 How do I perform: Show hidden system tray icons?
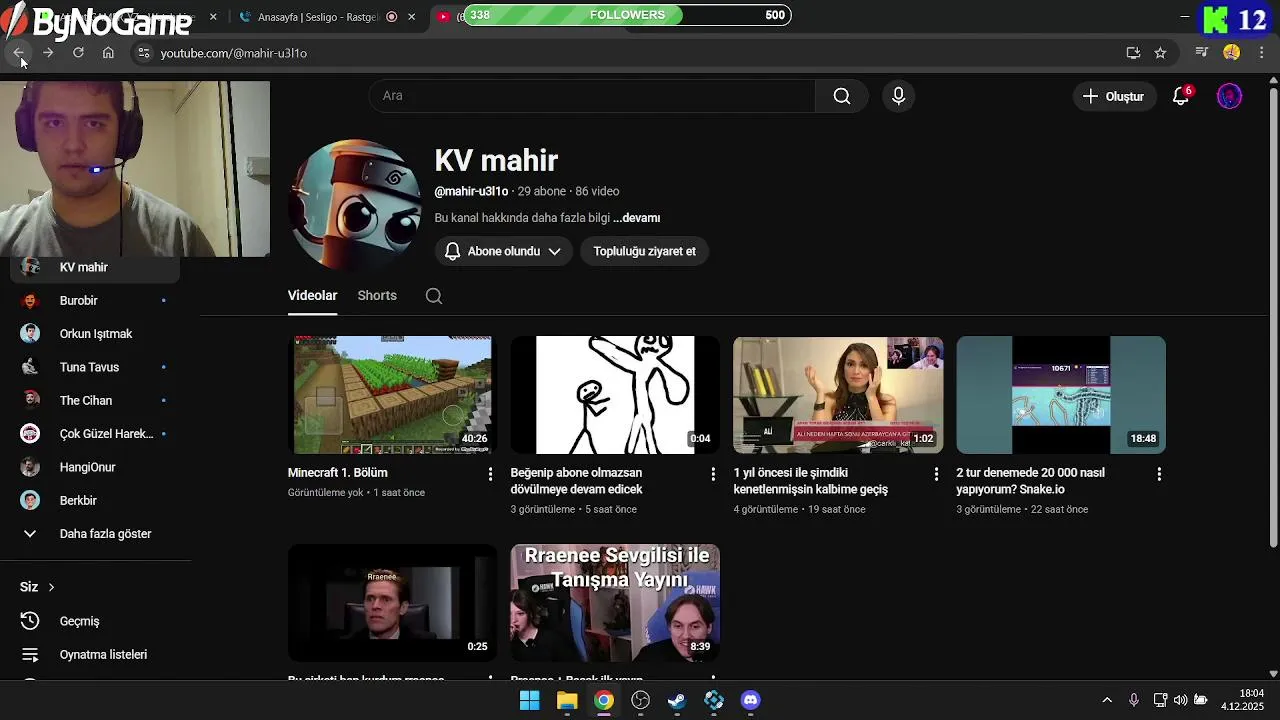click(1107, 700)
